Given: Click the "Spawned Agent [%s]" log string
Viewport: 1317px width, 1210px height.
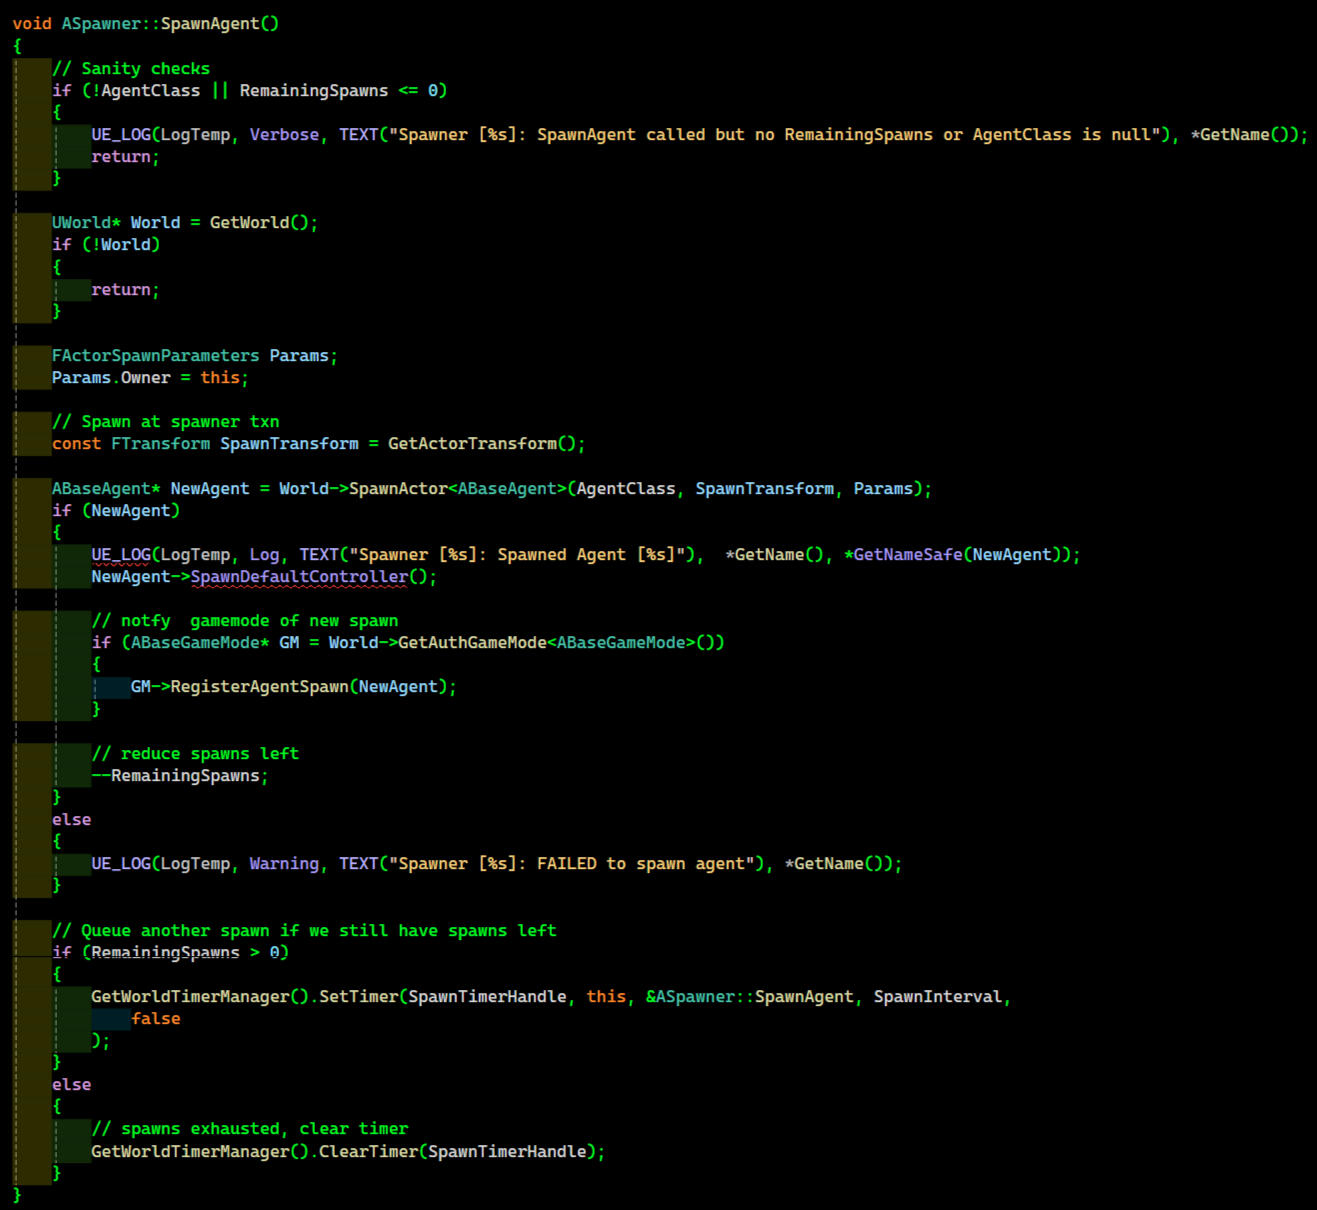Looking at the screenshot, I should pyautogui.click(x=591, y=555).
